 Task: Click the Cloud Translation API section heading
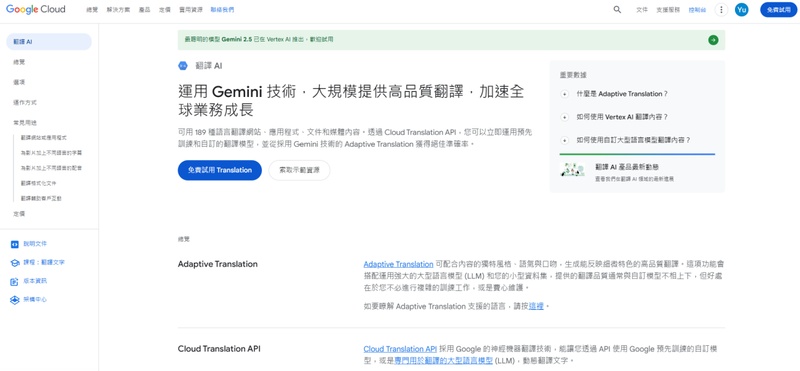[219, 349]
